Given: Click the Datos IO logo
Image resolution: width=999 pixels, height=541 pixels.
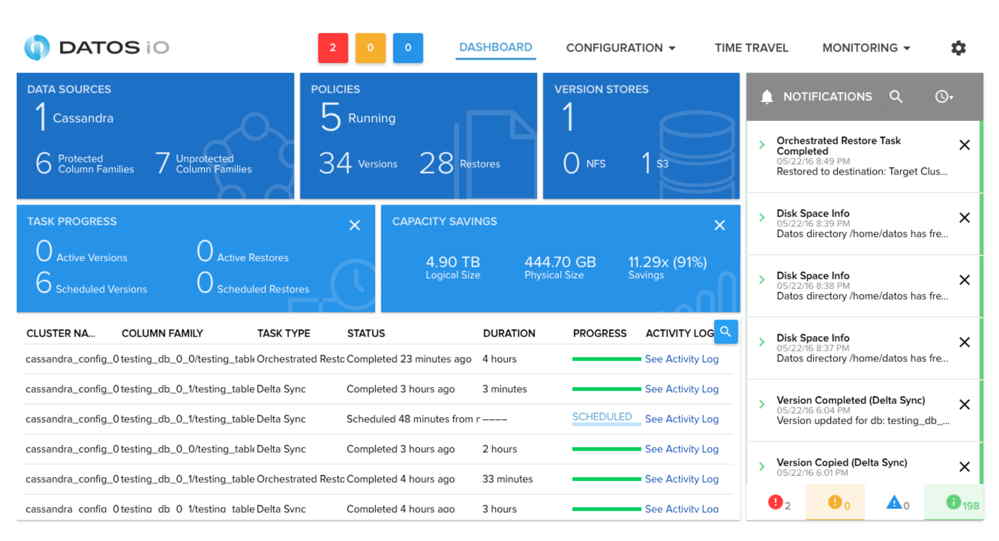Looking at the screenshot, I should click(x=97, y=48).
